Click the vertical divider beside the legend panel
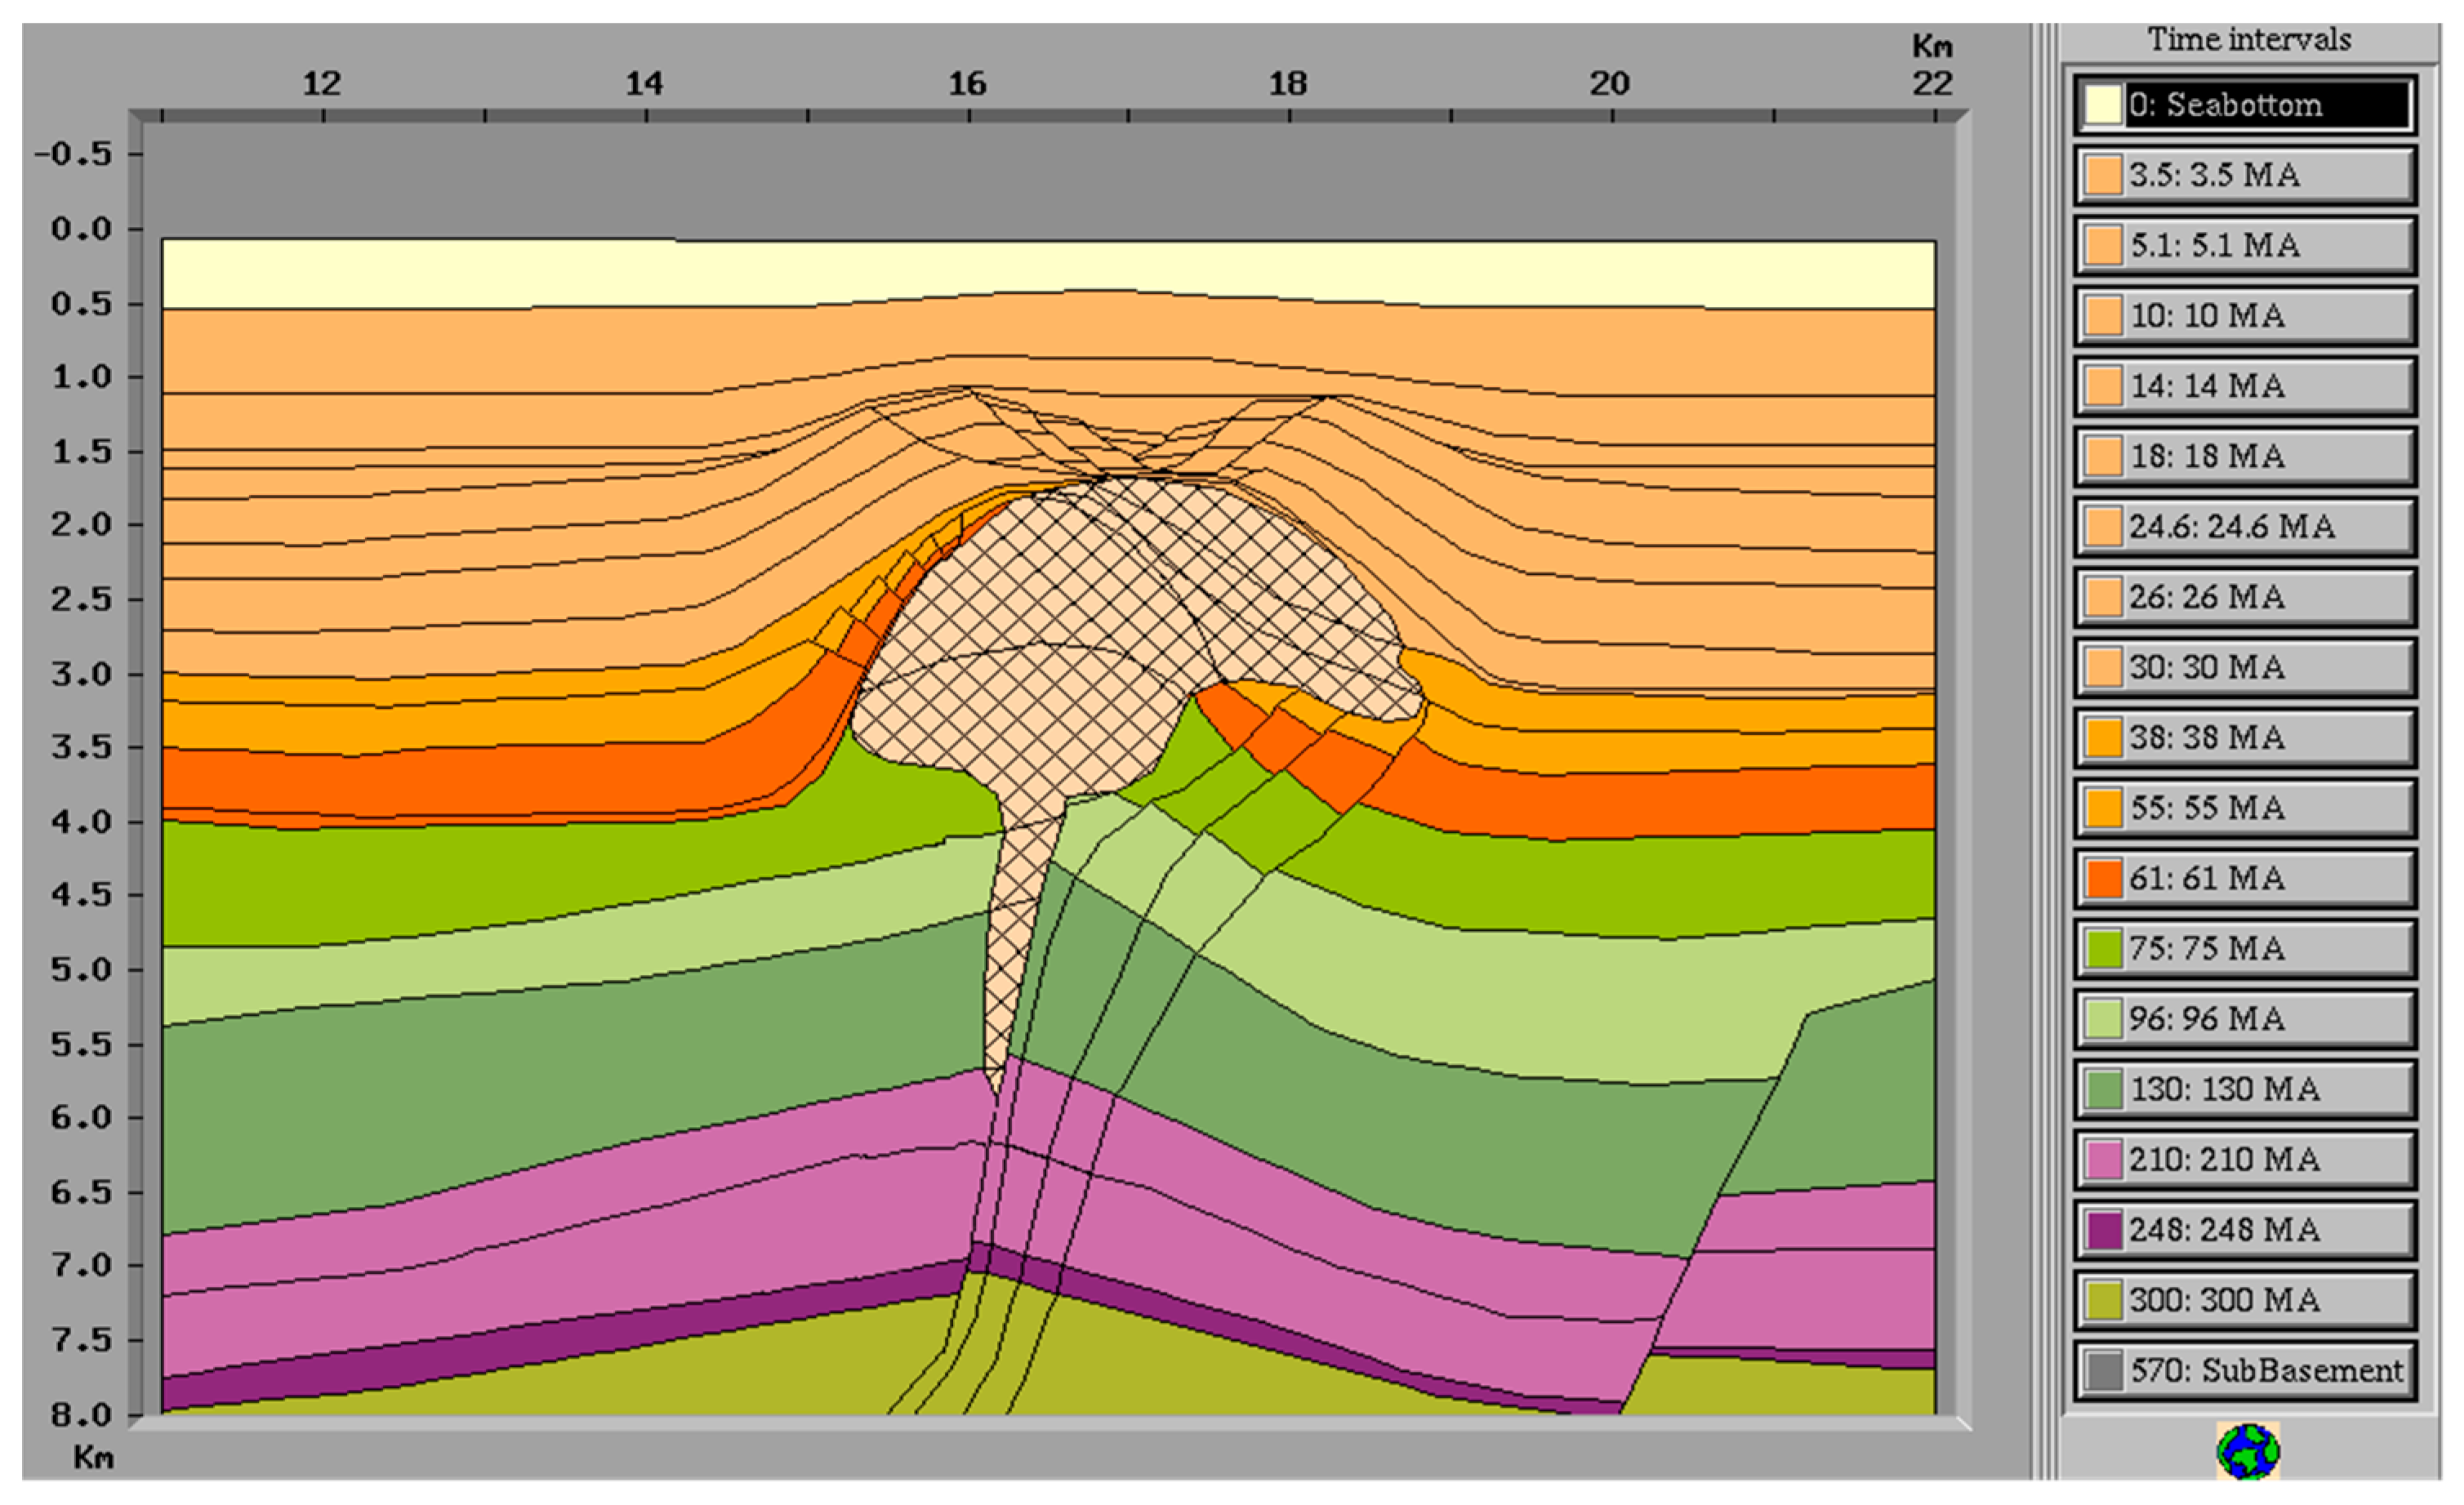 coord(2044,751)
